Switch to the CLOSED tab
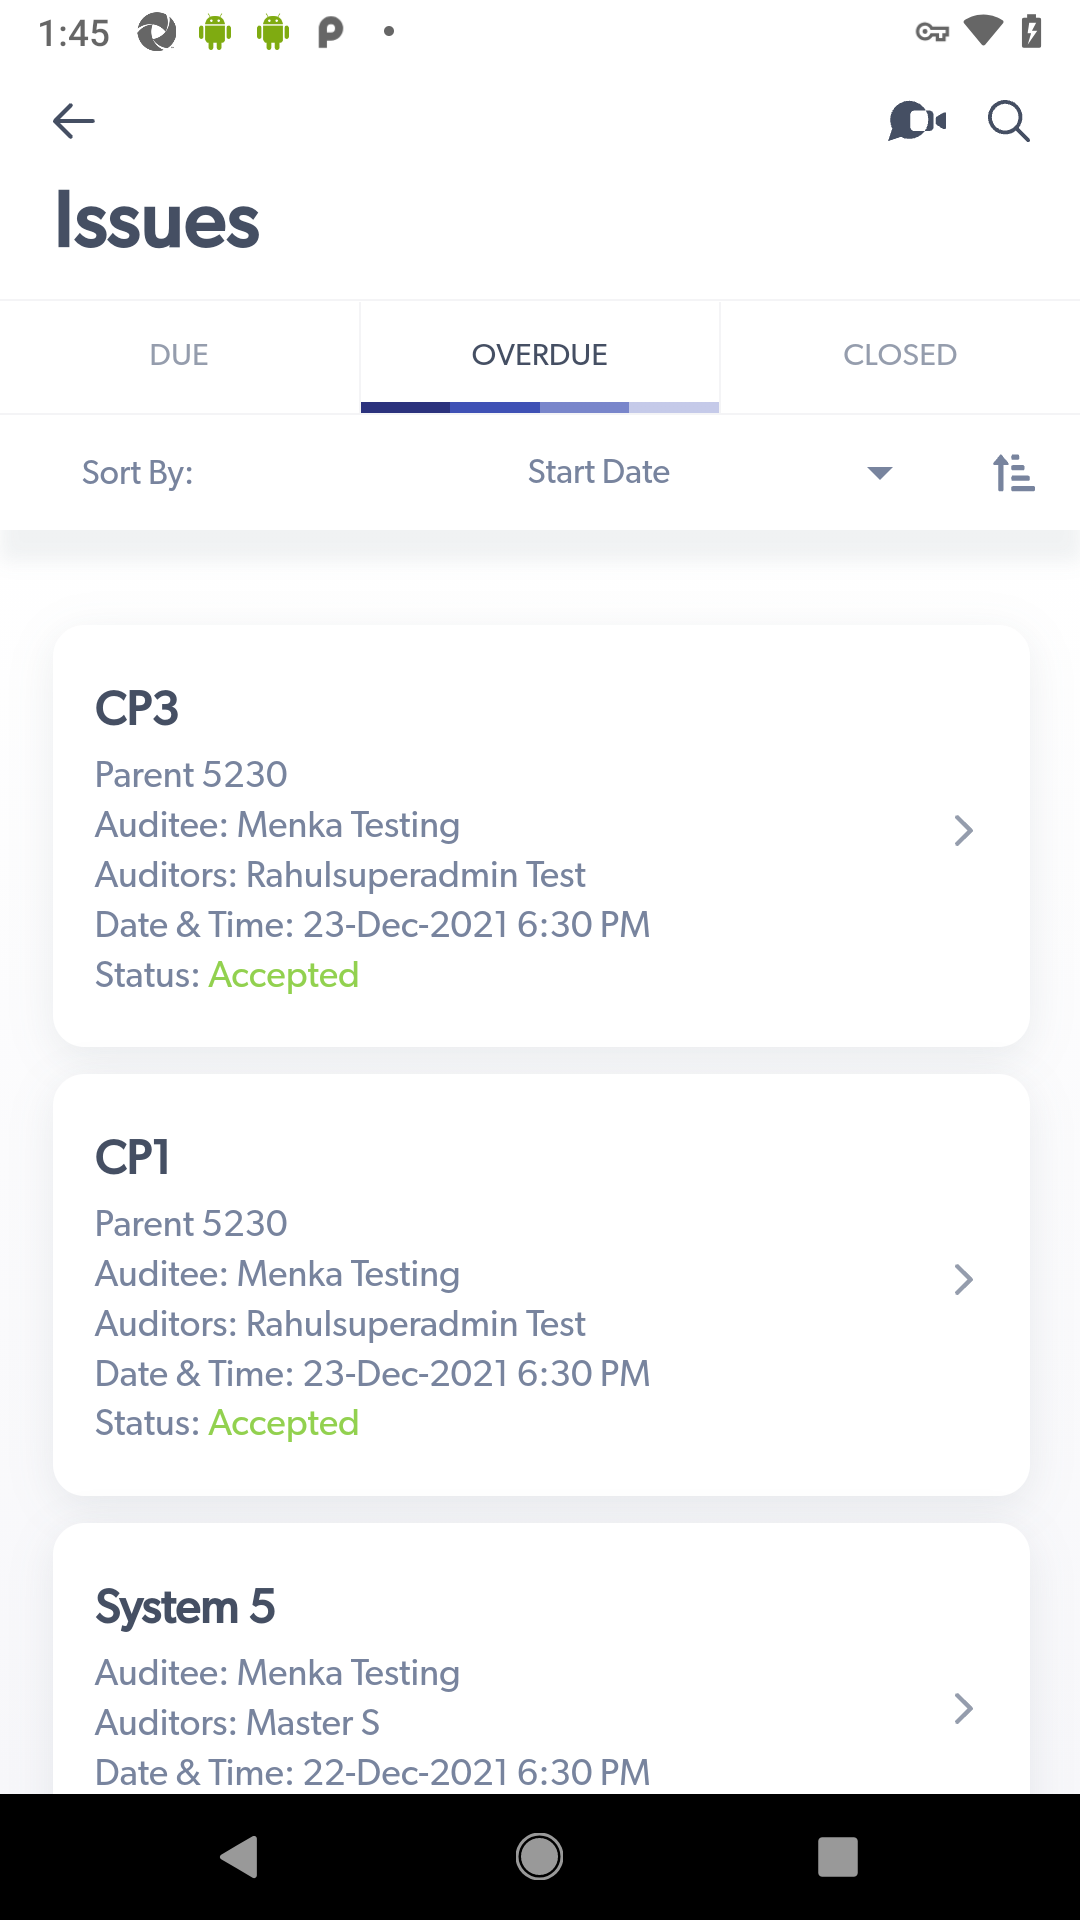Screen dimensions: 1080x1920 click(900, 356)
